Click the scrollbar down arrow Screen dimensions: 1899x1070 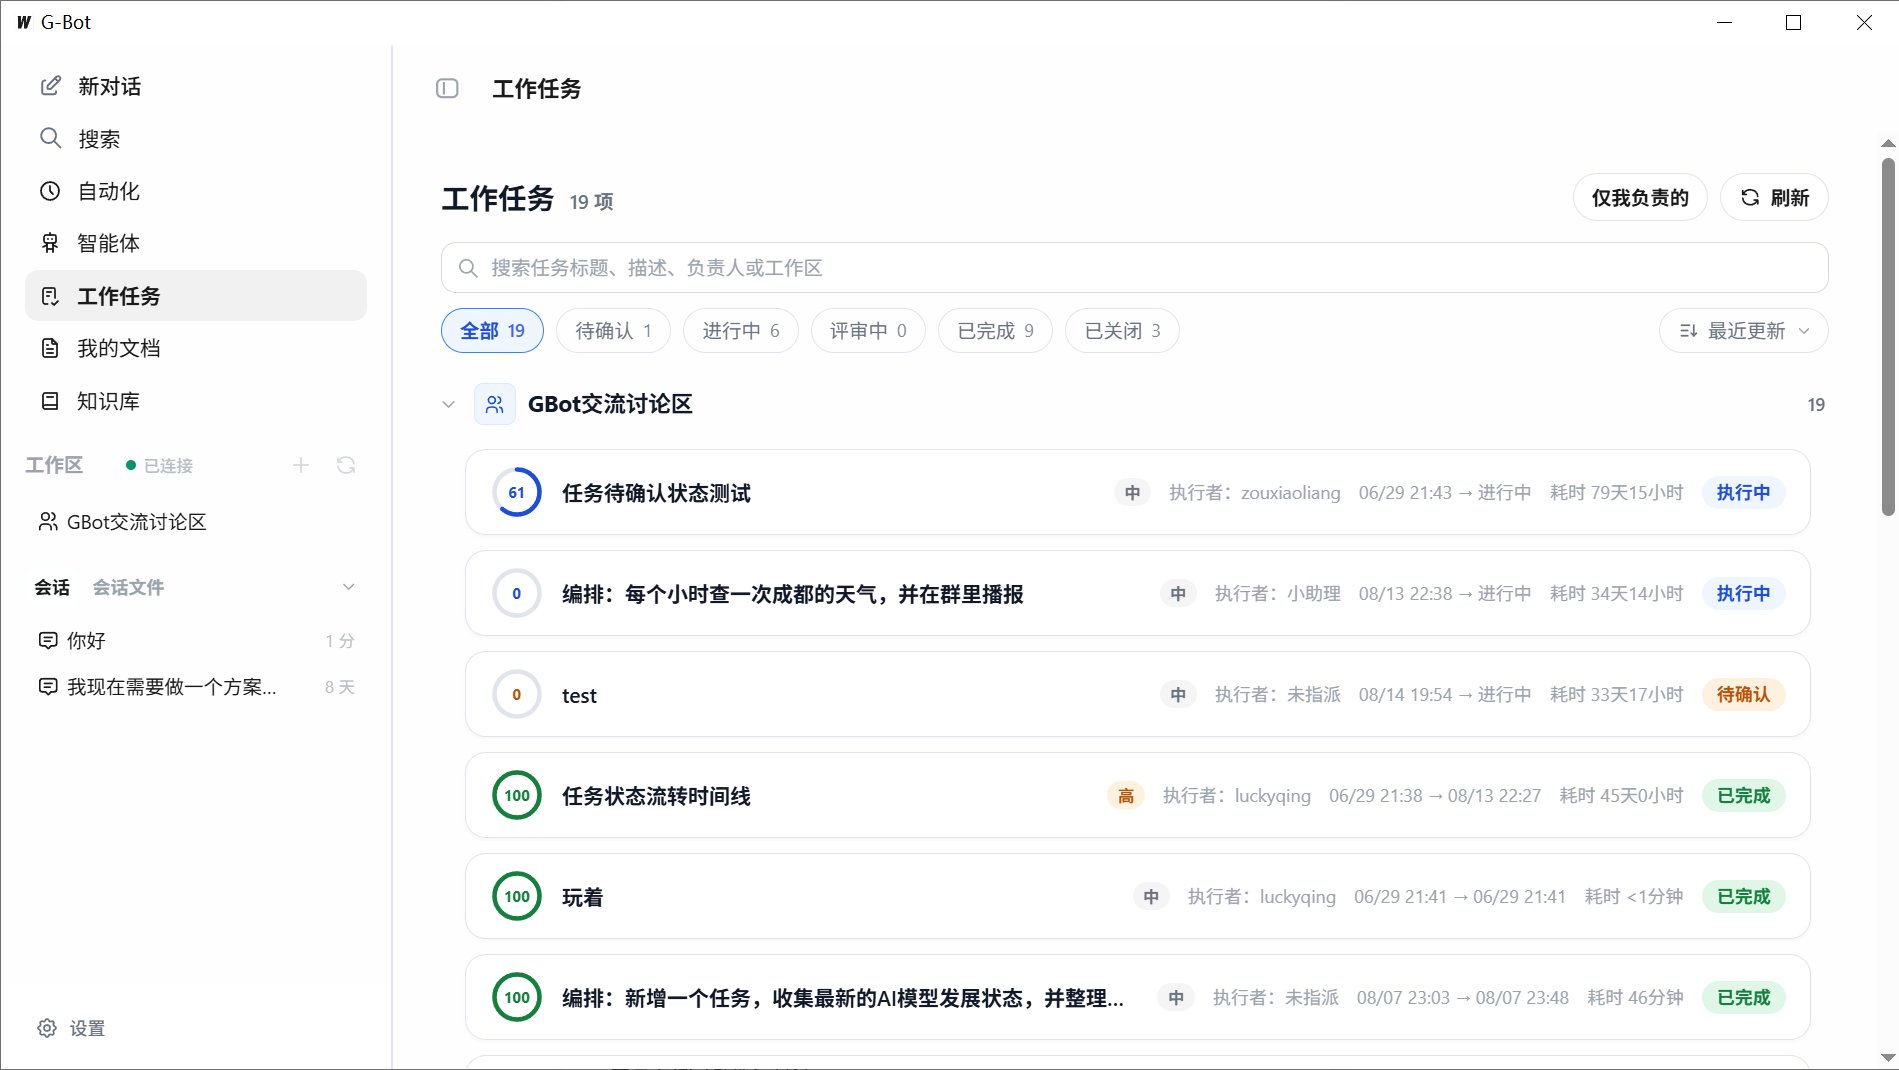(1888, 1057)
